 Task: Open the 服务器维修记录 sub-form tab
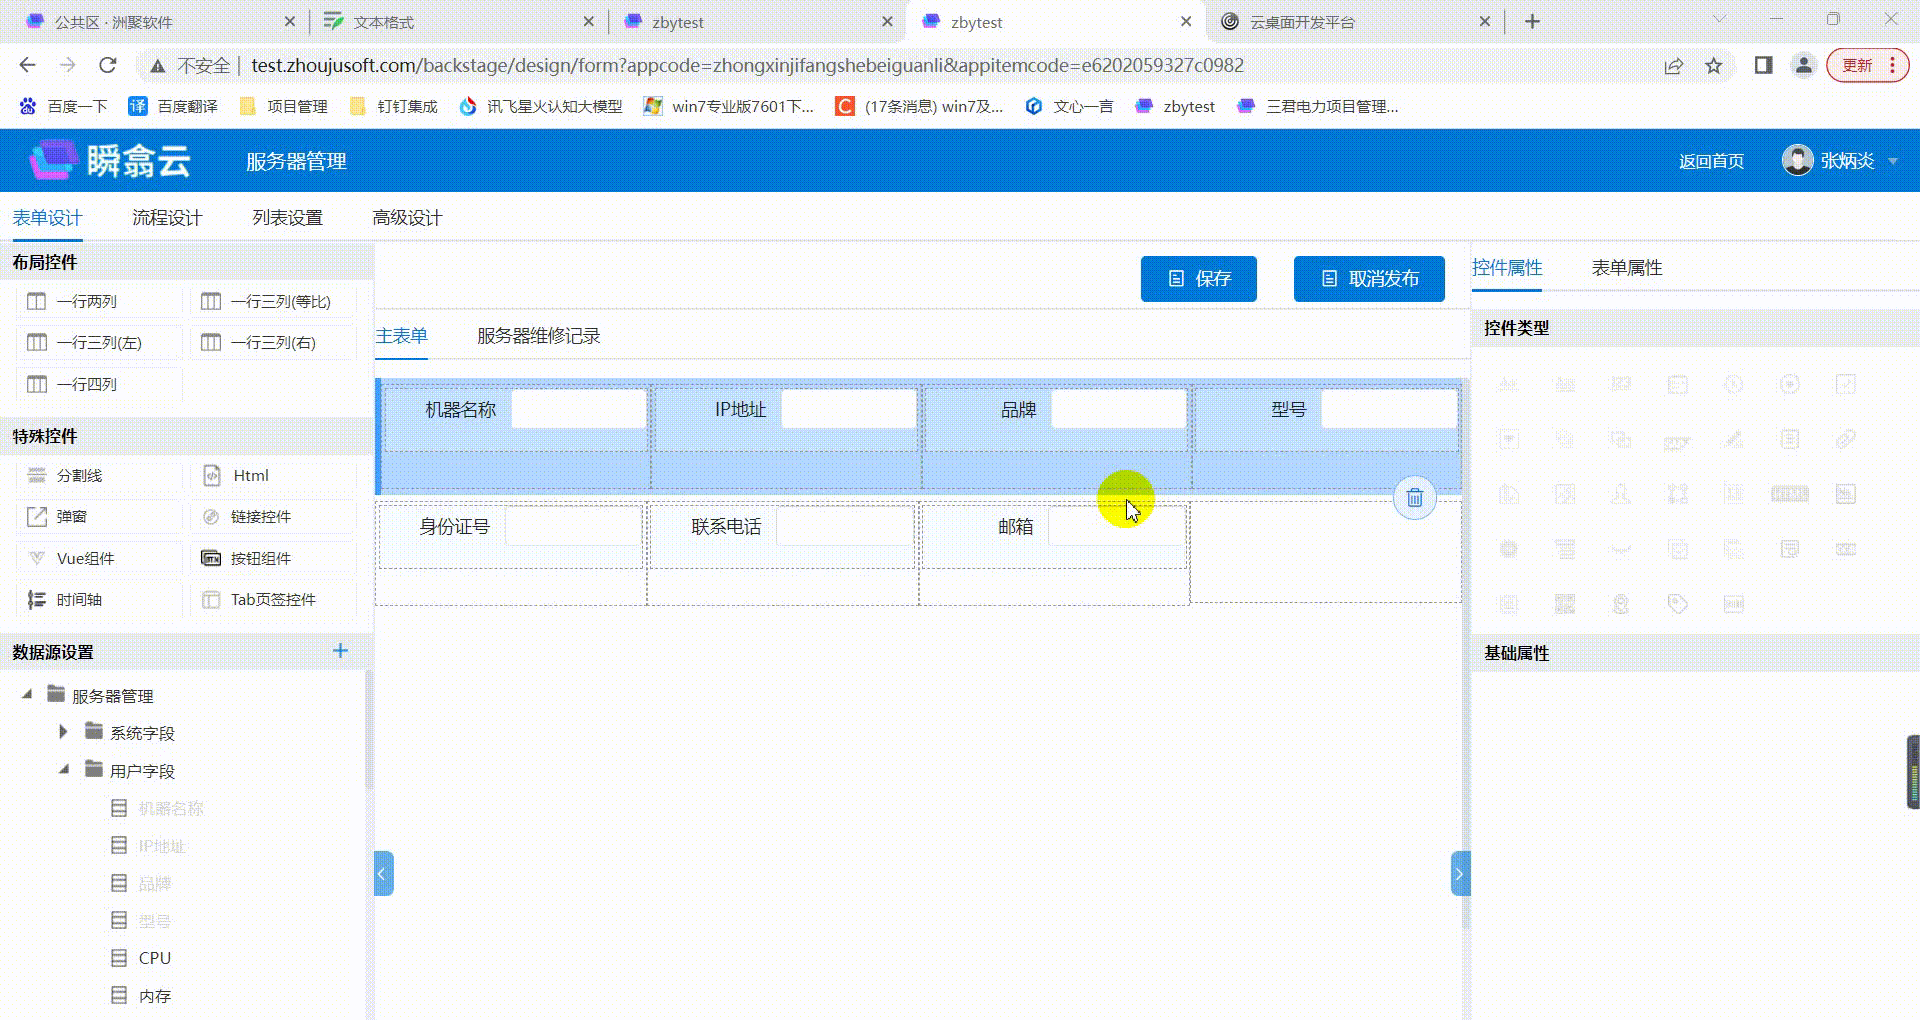pyautogui.click(x=538, y=336)
